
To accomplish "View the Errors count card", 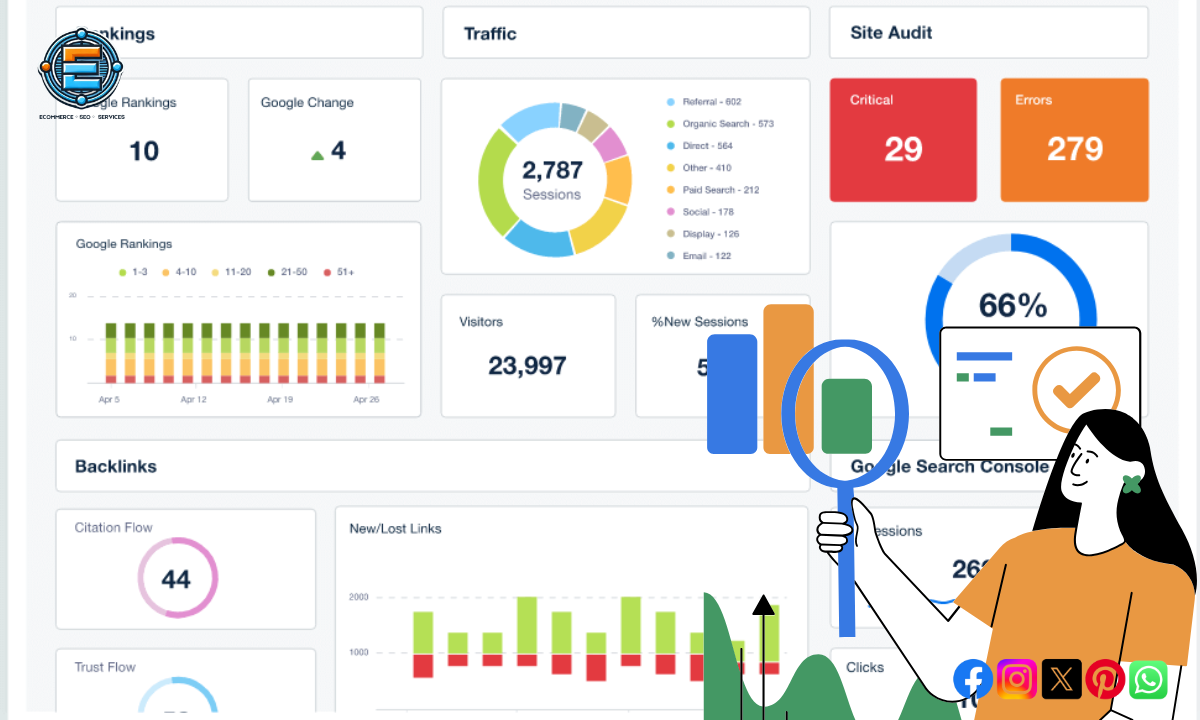I will (x=1074, y=139).
